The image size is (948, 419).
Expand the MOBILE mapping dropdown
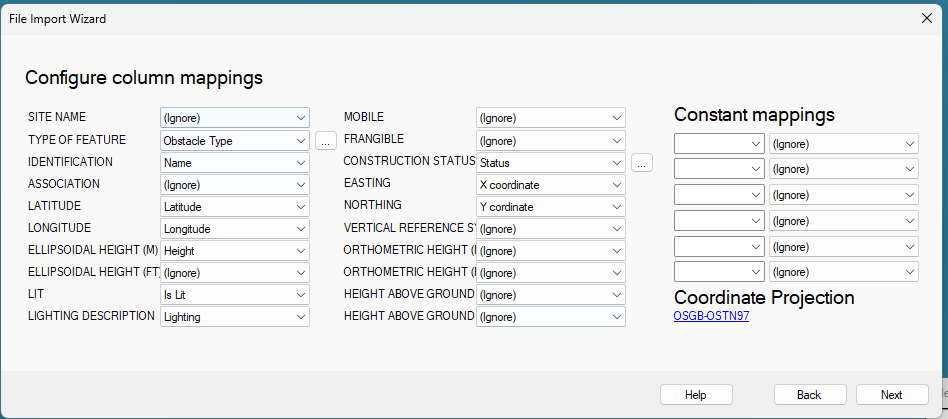(550, 118)
